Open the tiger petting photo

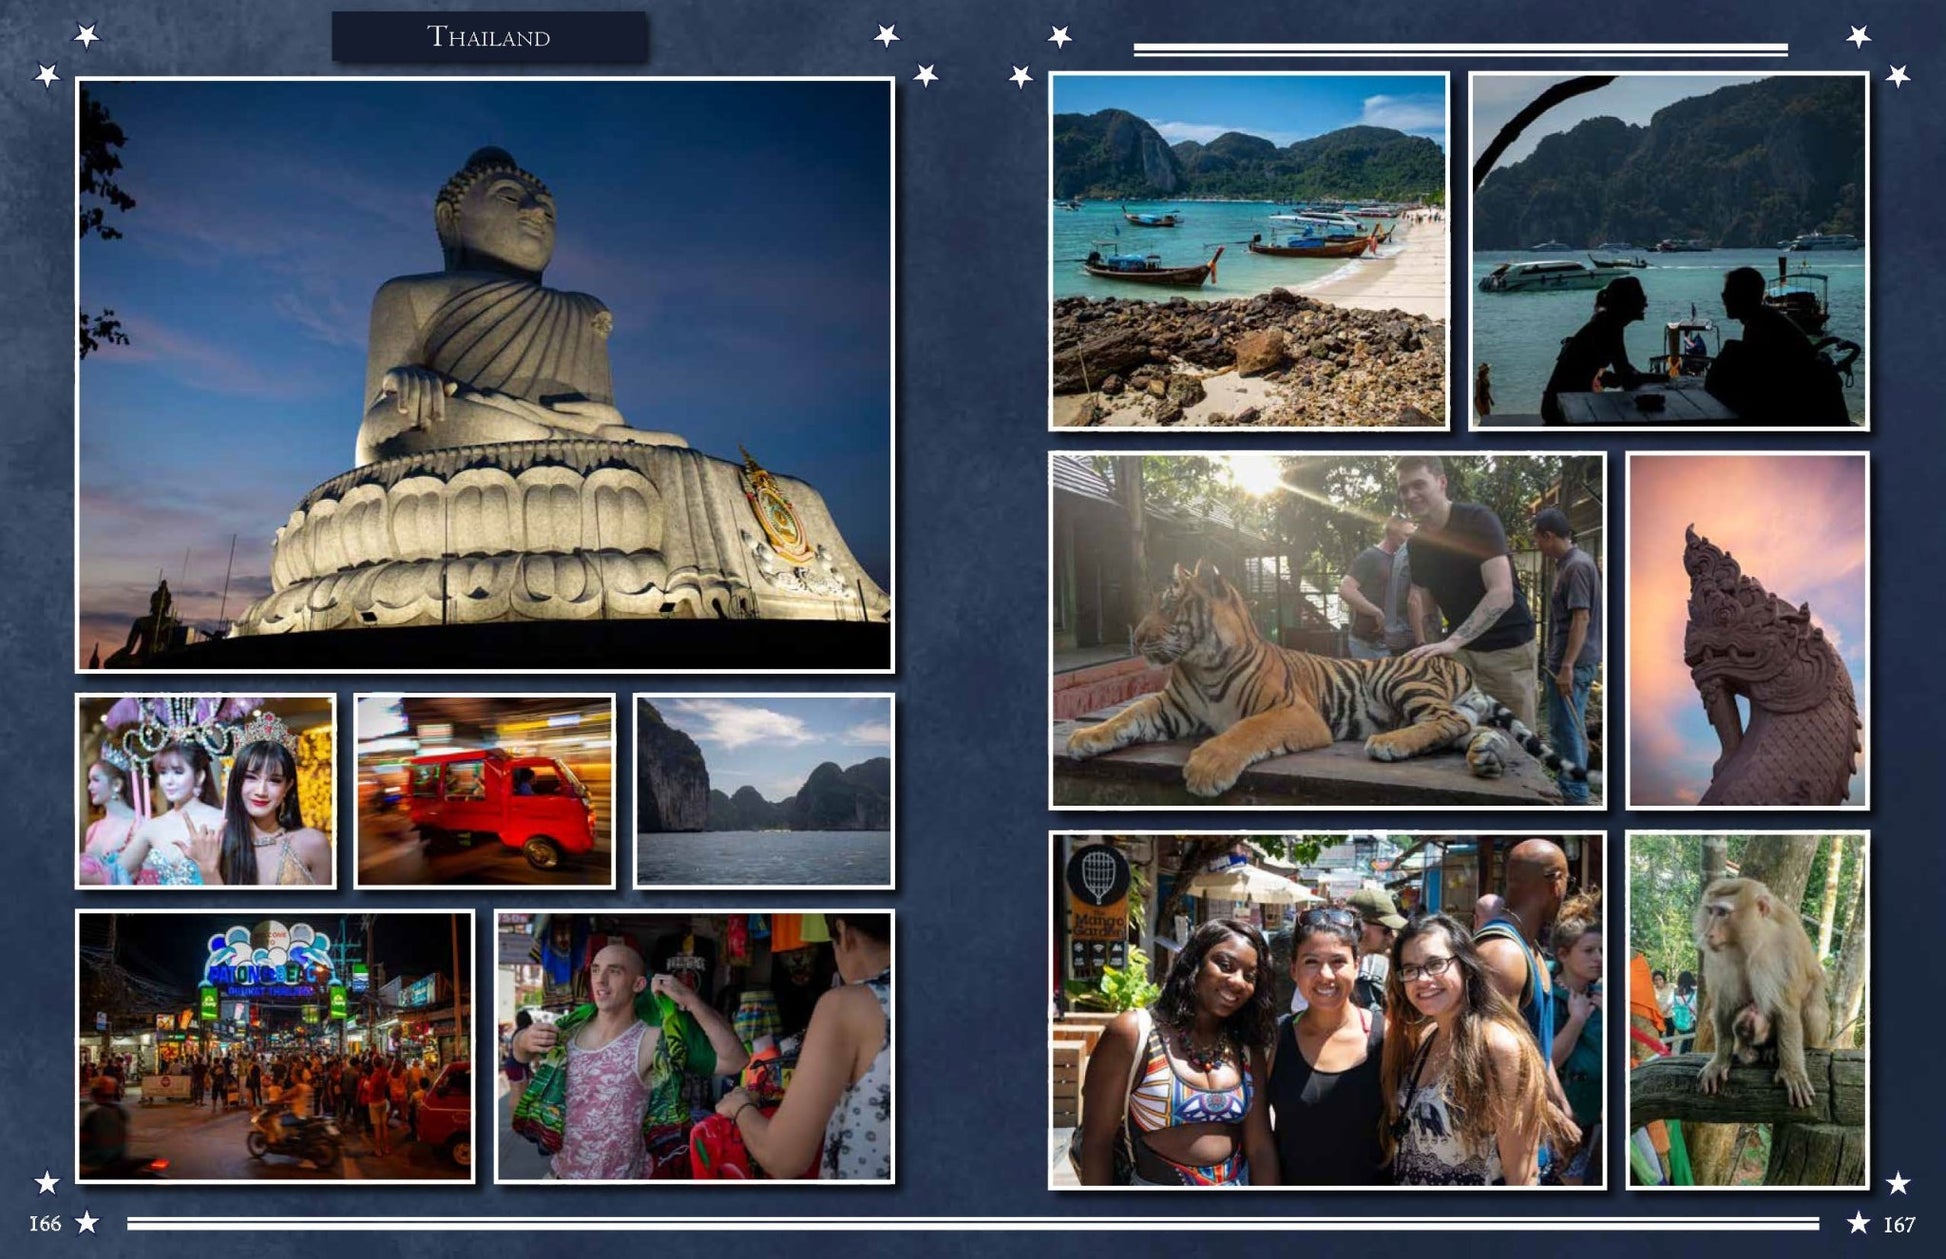pos(1327,630)
